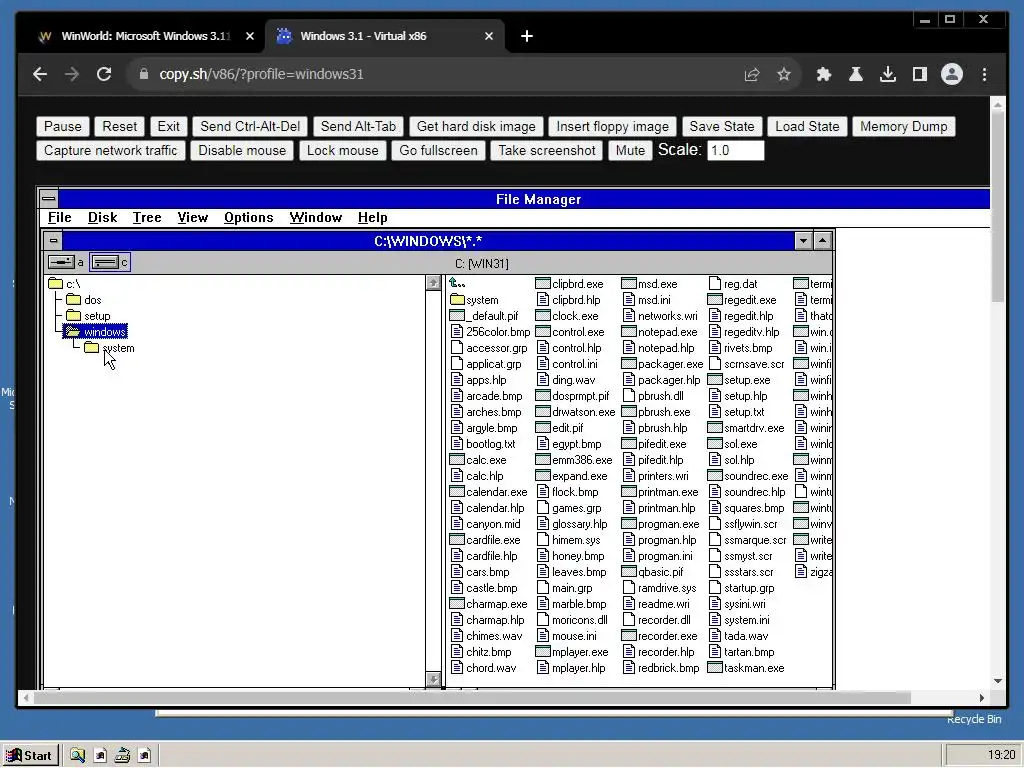
Task: Open the File menu
Action: (59, 217)
